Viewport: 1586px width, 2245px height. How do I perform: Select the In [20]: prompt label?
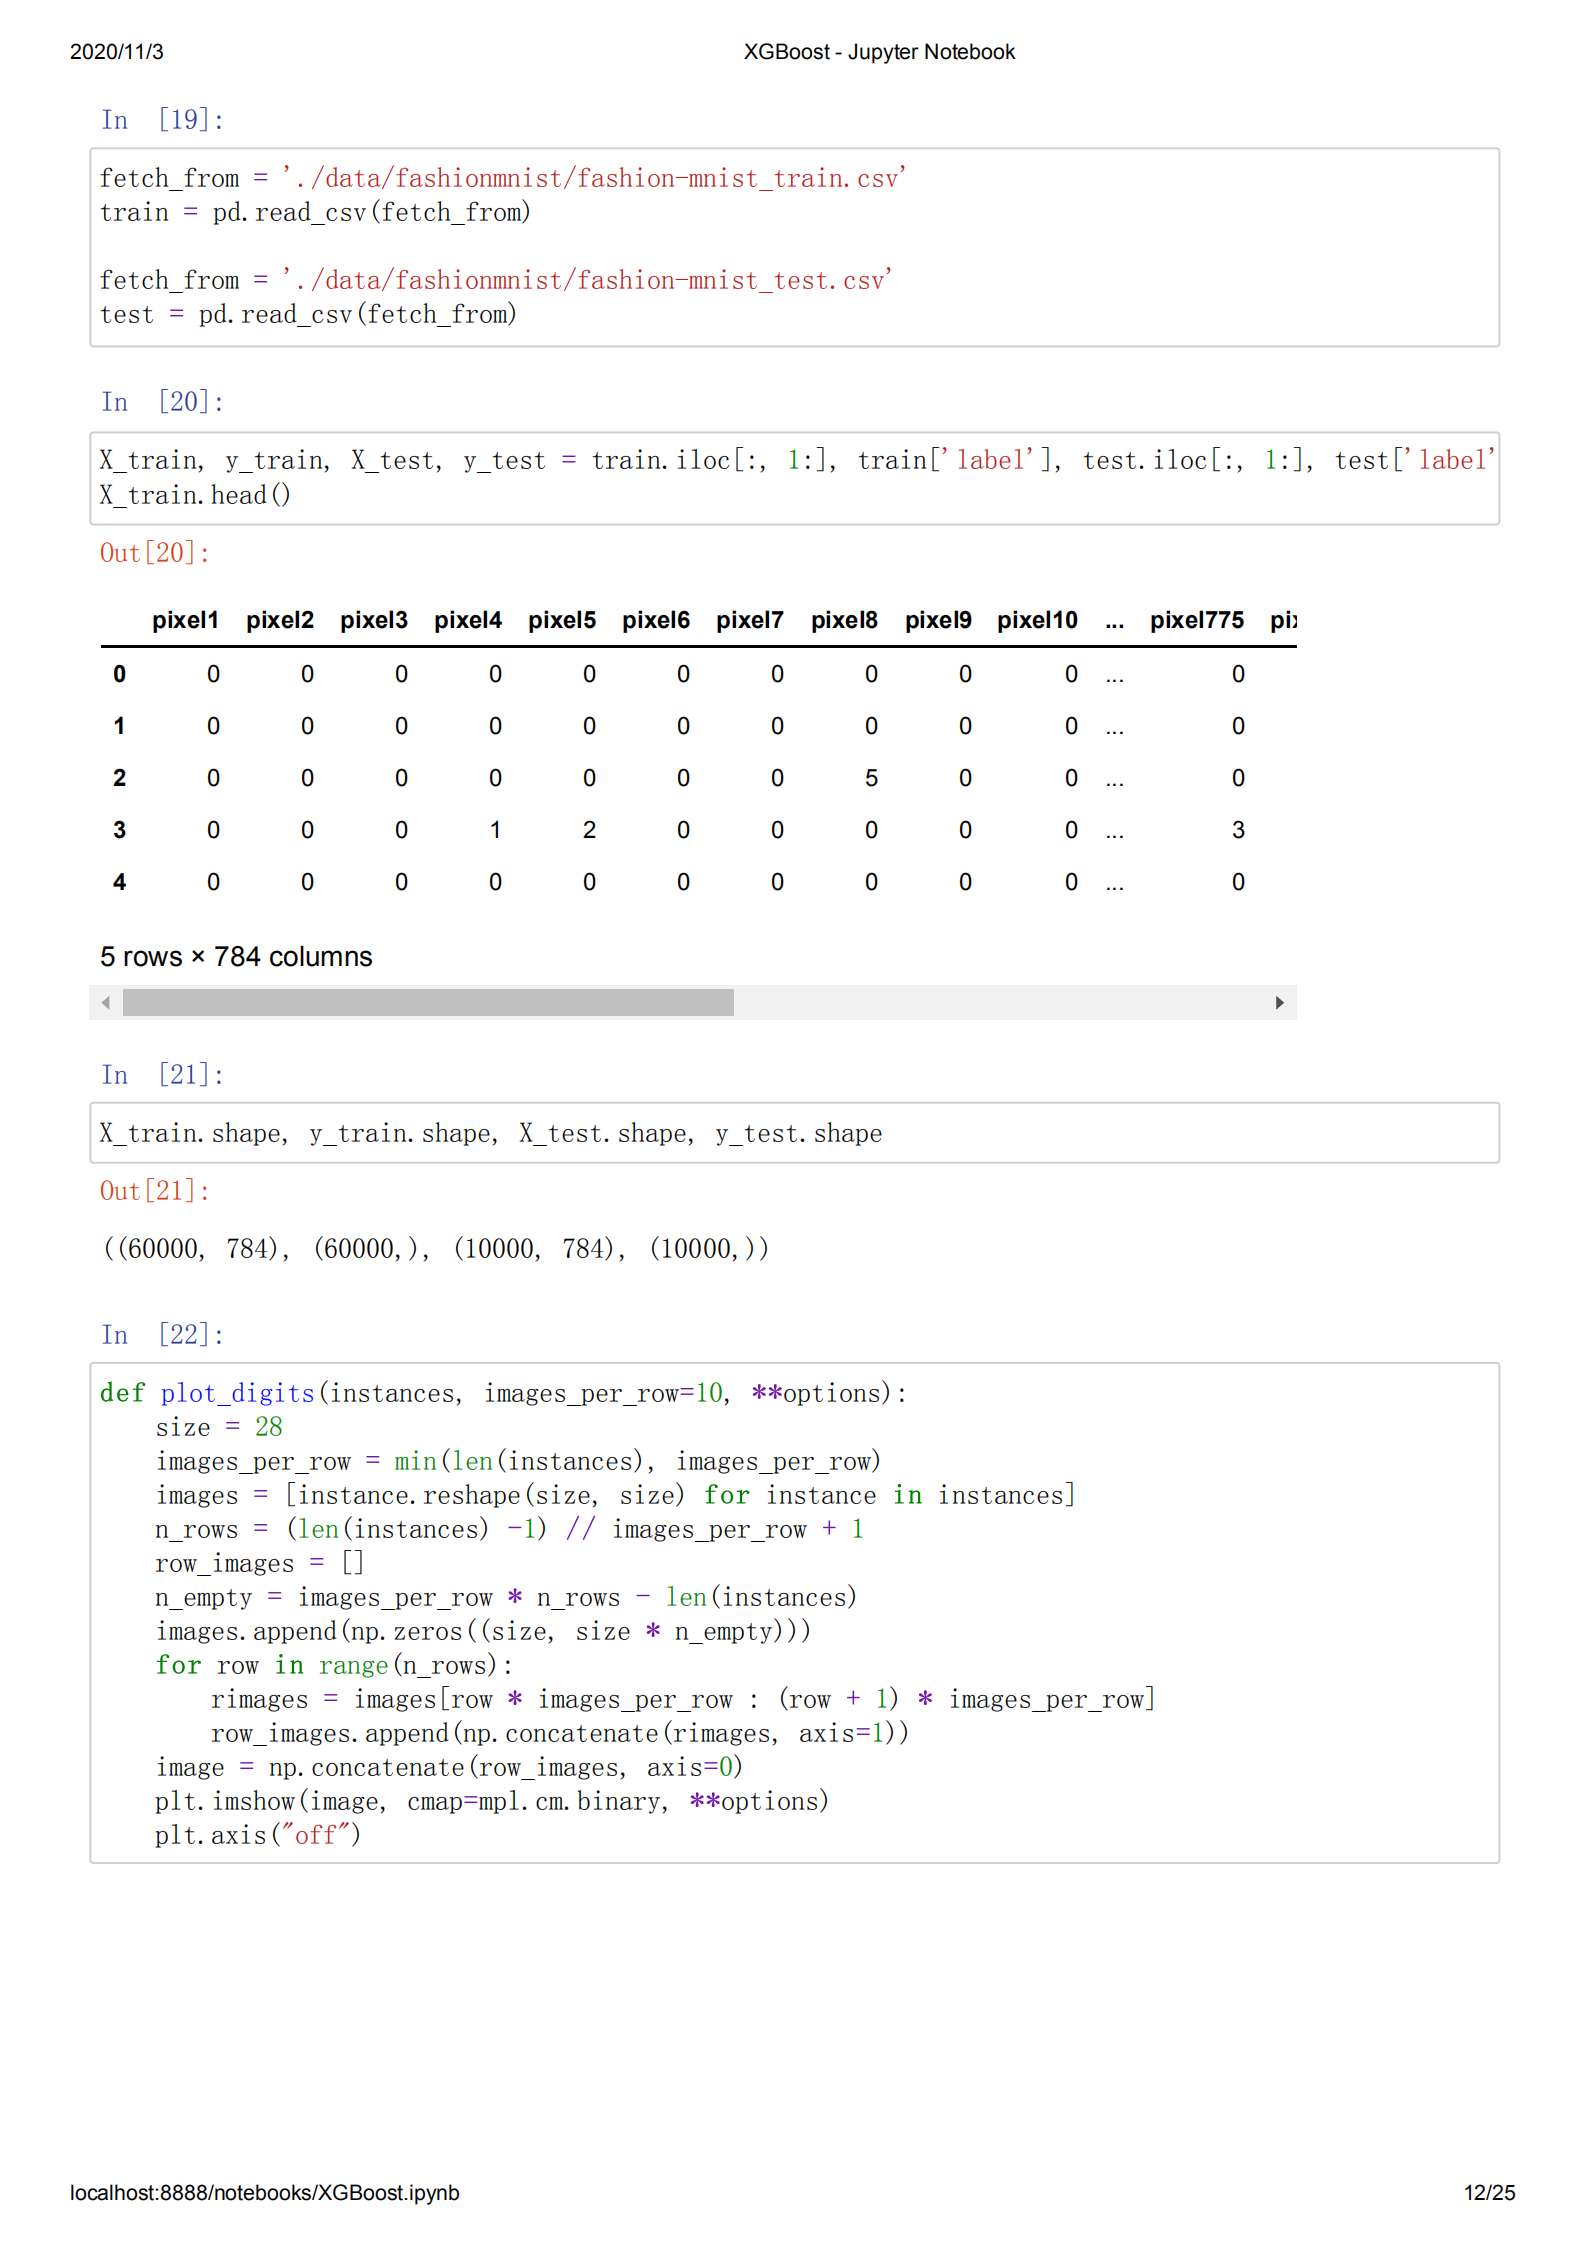162,402
